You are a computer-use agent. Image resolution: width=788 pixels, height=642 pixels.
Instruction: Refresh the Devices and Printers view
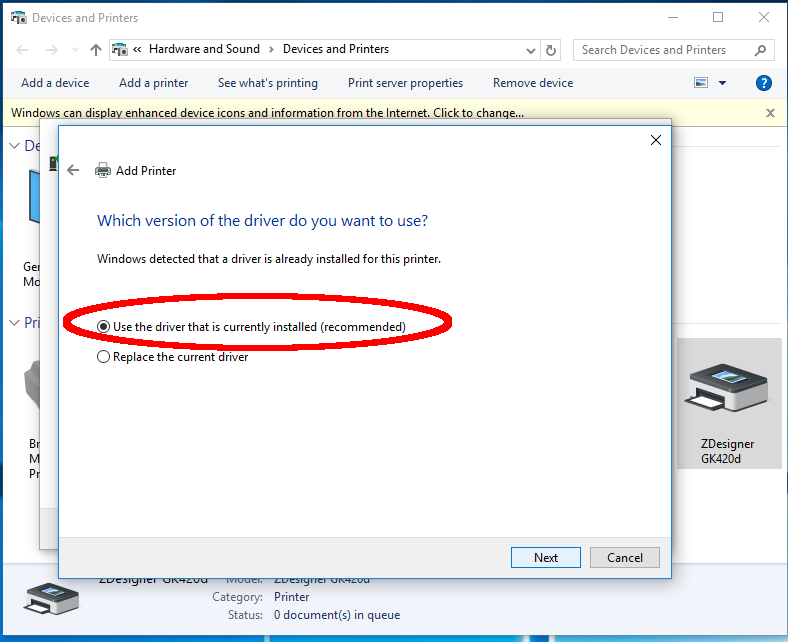(551, 50)
